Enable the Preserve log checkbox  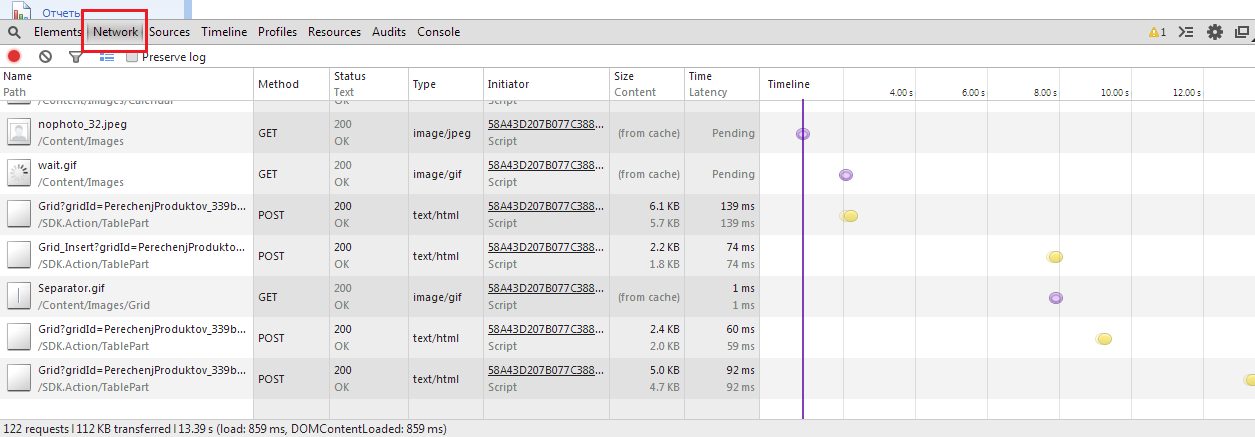pos(132,57)
